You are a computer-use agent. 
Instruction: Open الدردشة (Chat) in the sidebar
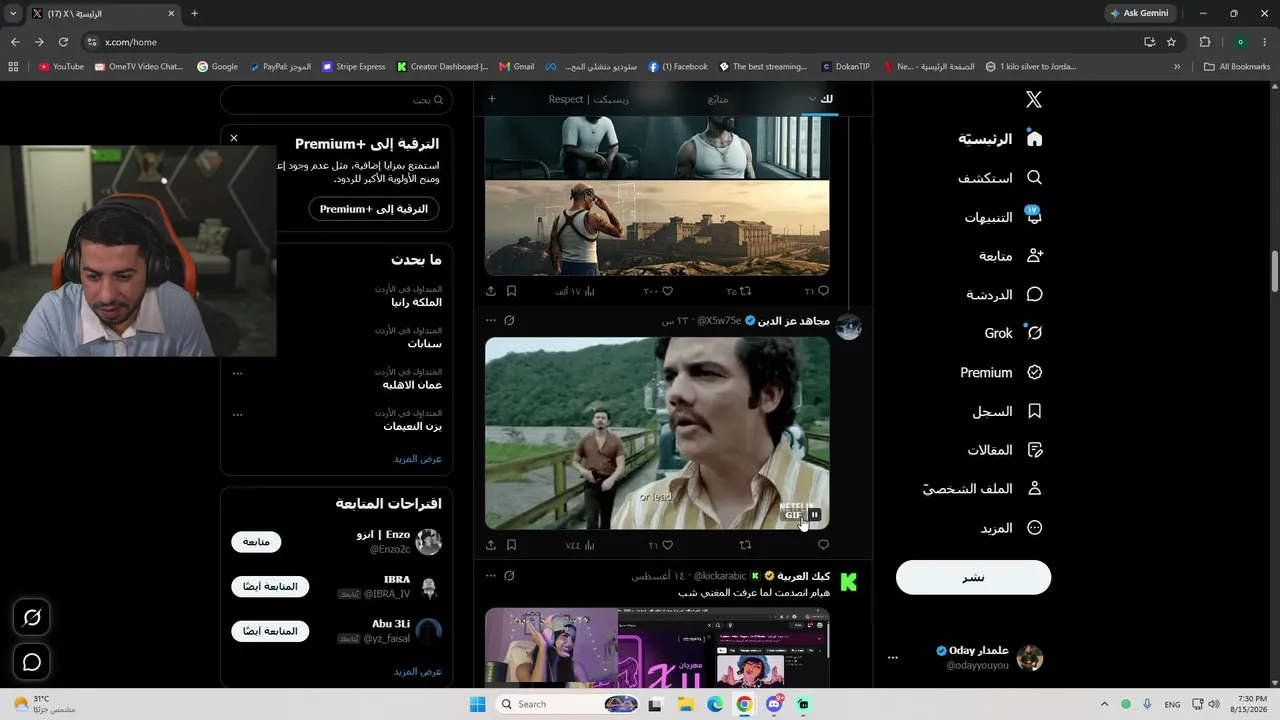pos(1004,295)
